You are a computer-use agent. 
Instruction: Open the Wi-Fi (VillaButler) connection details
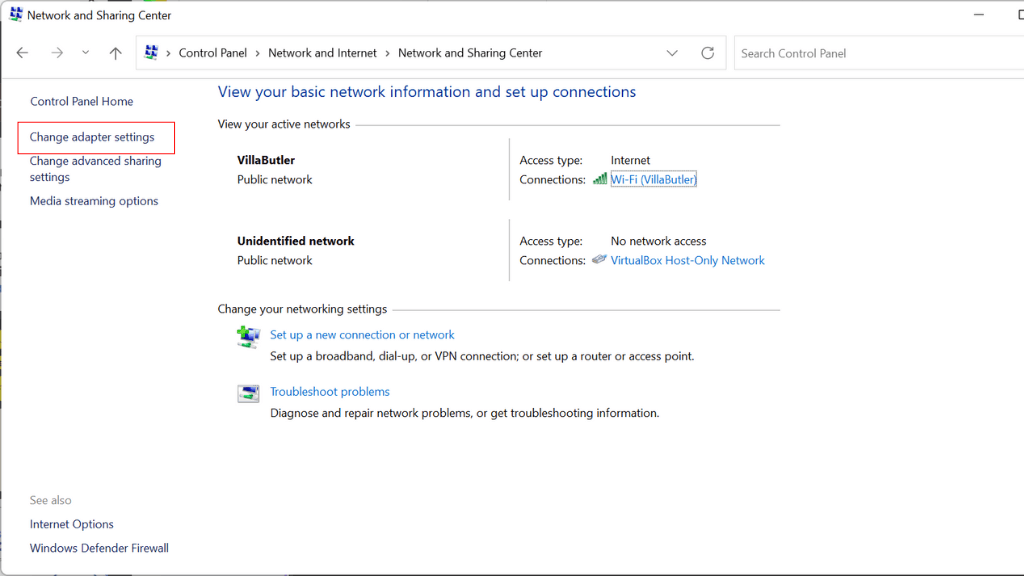(654, 178)
